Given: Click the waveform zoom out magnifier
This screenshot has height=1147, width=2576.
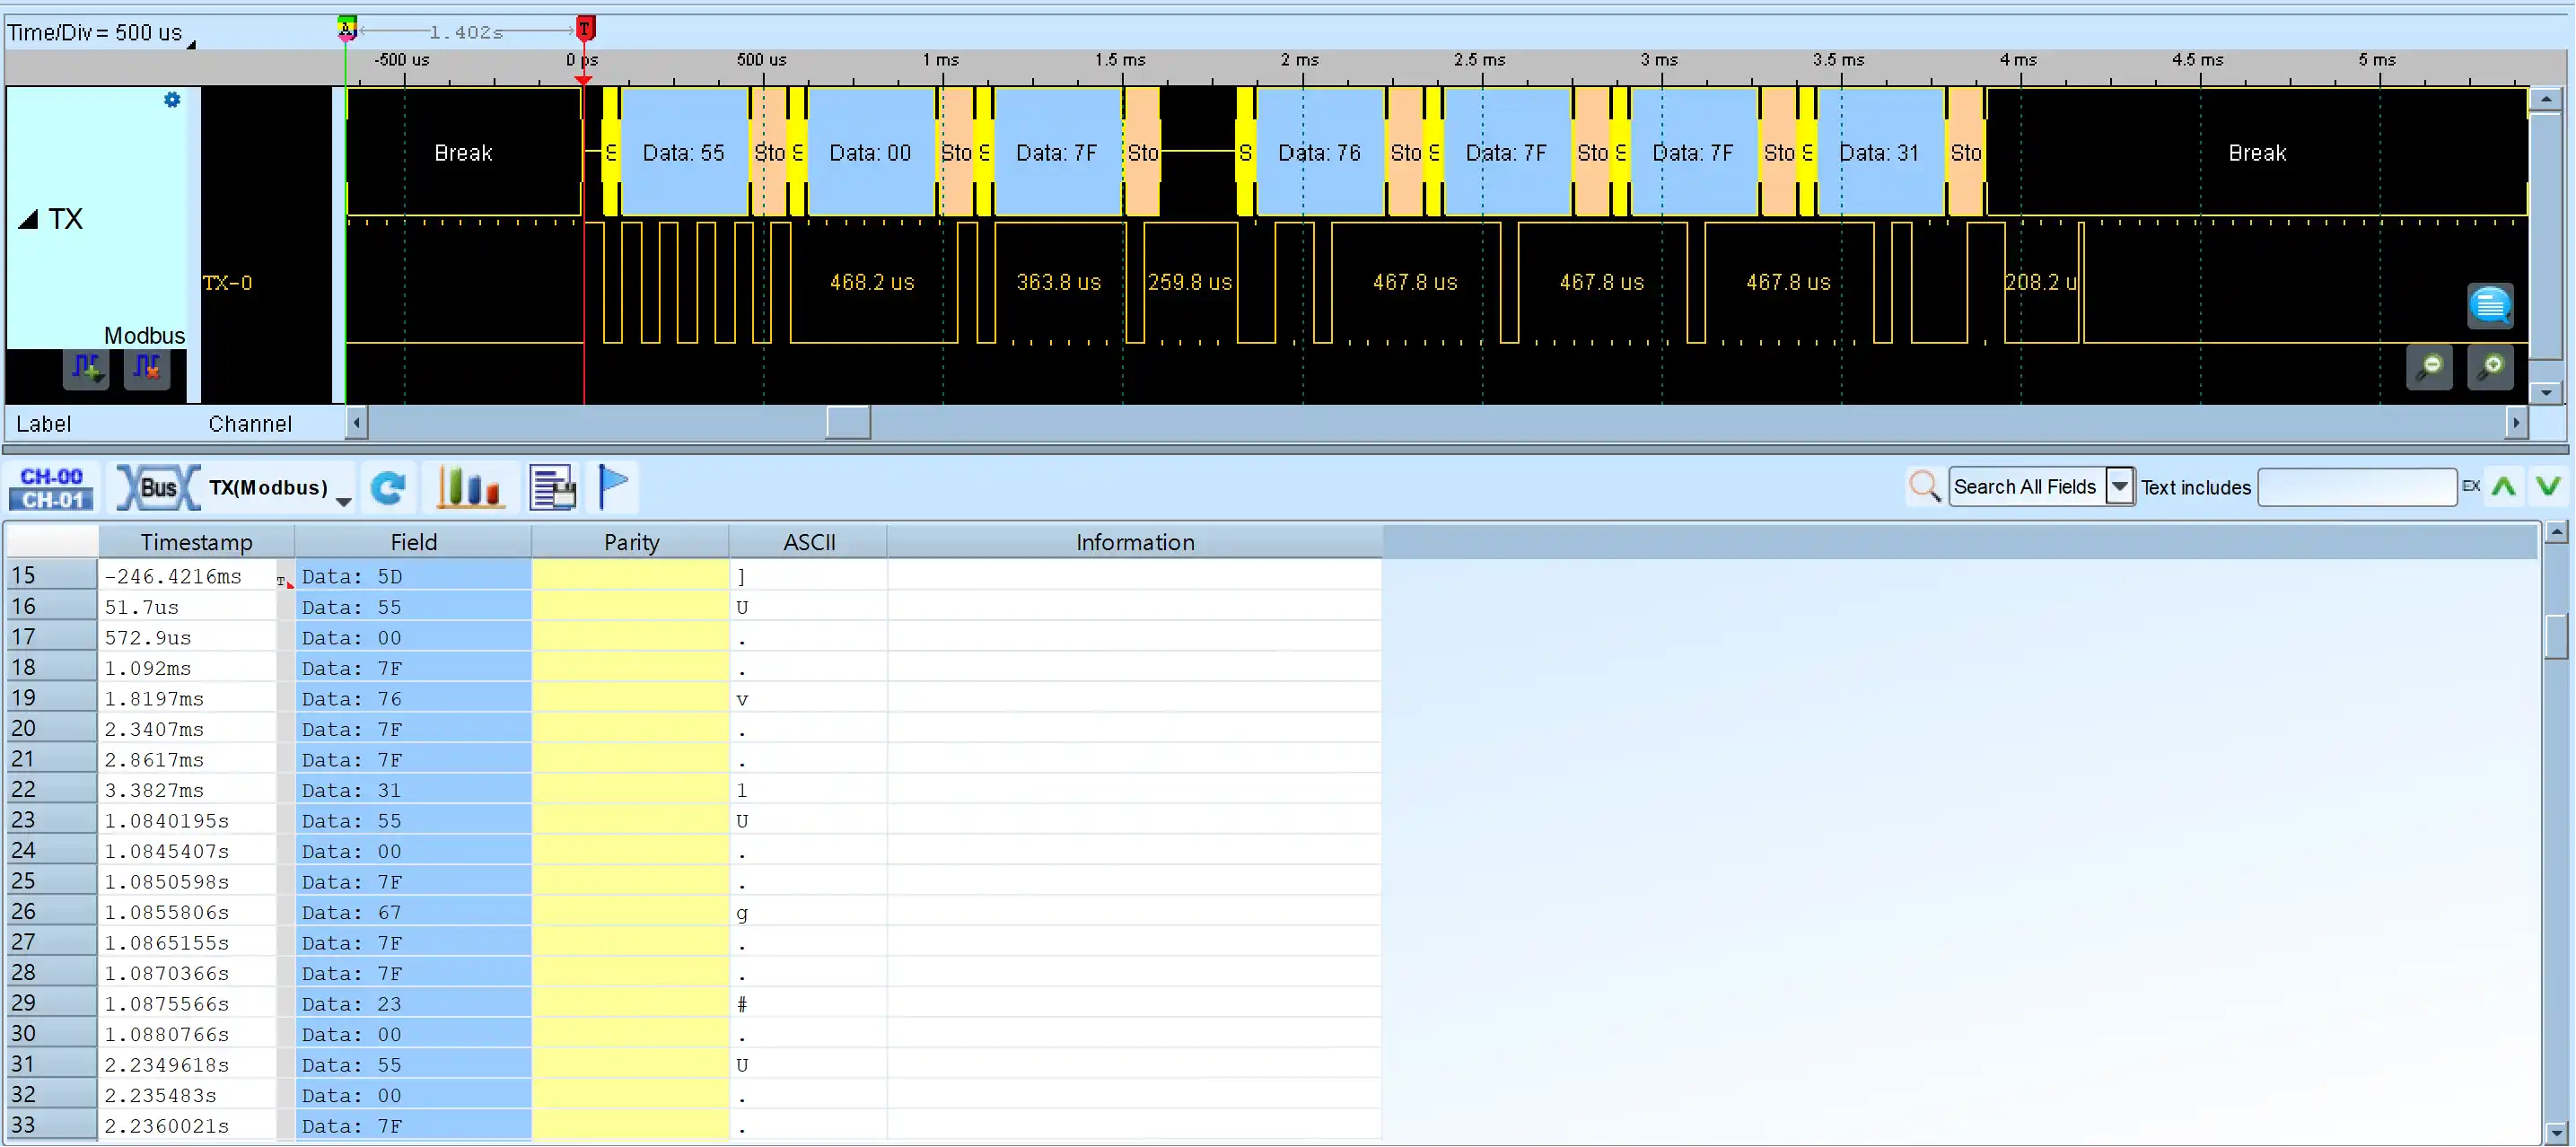Looking at the screenshot, I should pyautogui.click(x=2429, y=367).
